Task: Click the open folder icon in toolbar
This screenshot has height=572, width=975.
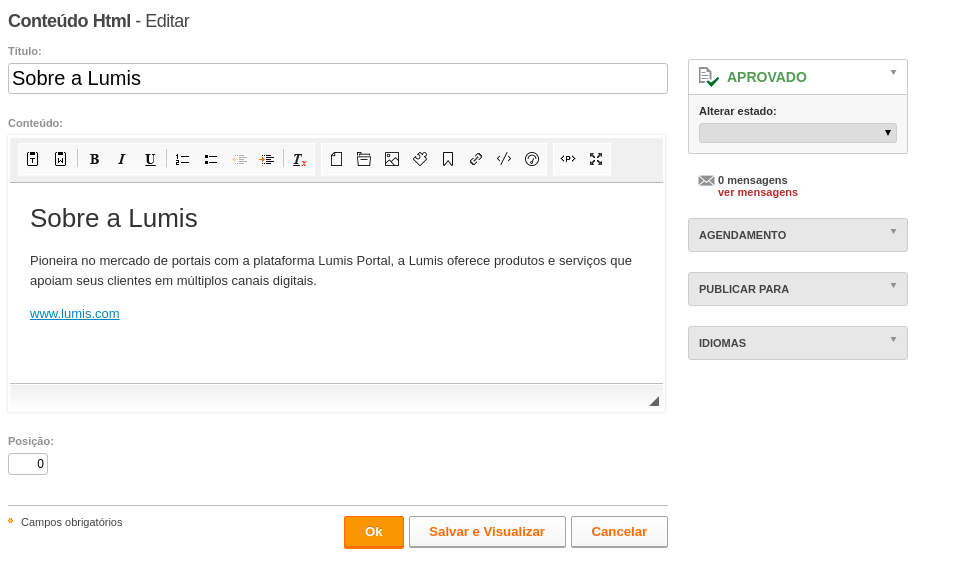Action: [x=364, y=159]
